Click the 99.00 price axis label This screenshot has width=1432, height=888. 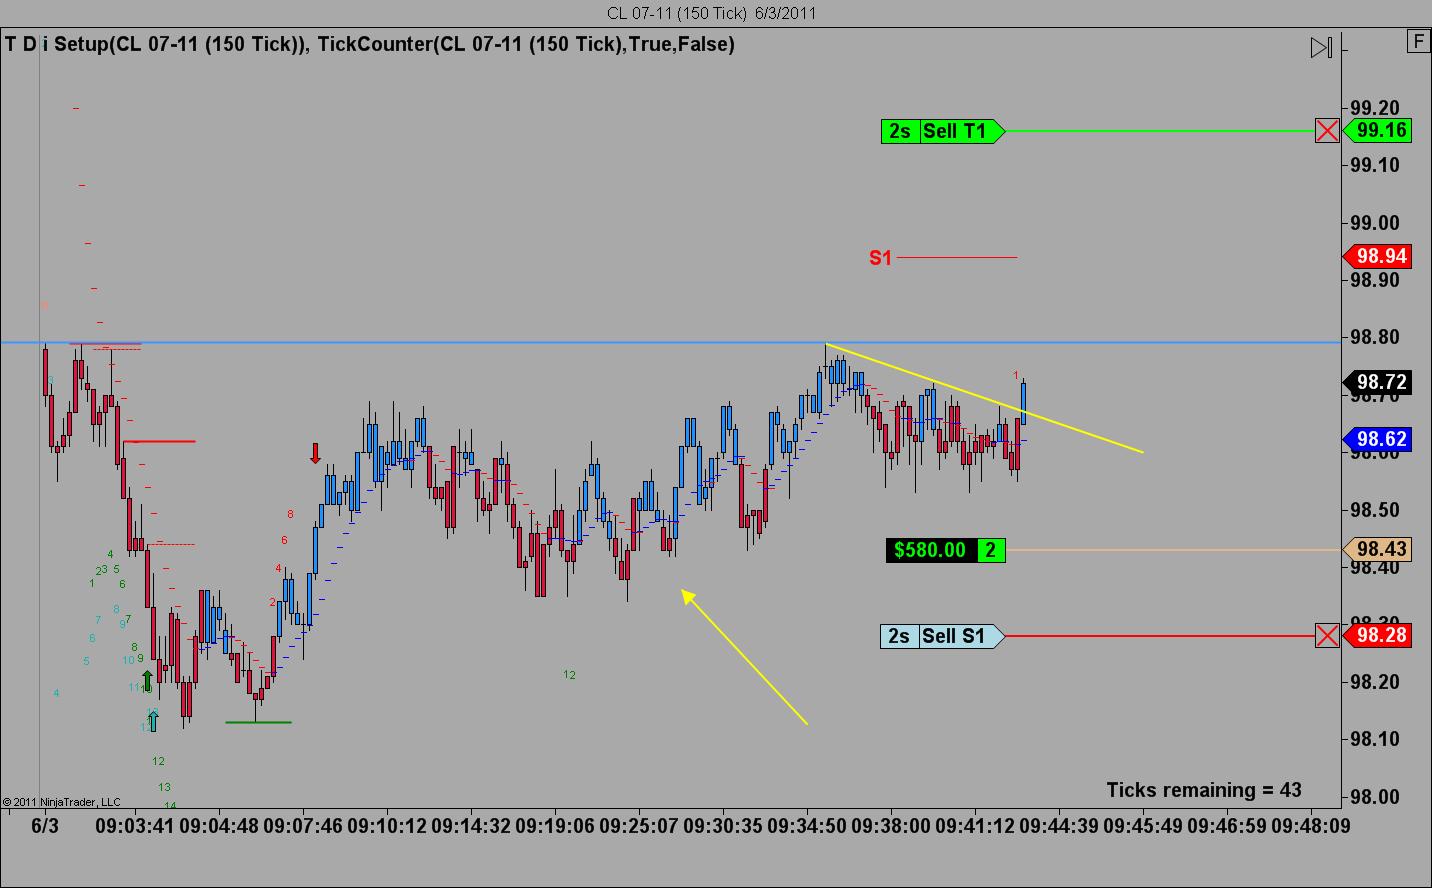1374,223
